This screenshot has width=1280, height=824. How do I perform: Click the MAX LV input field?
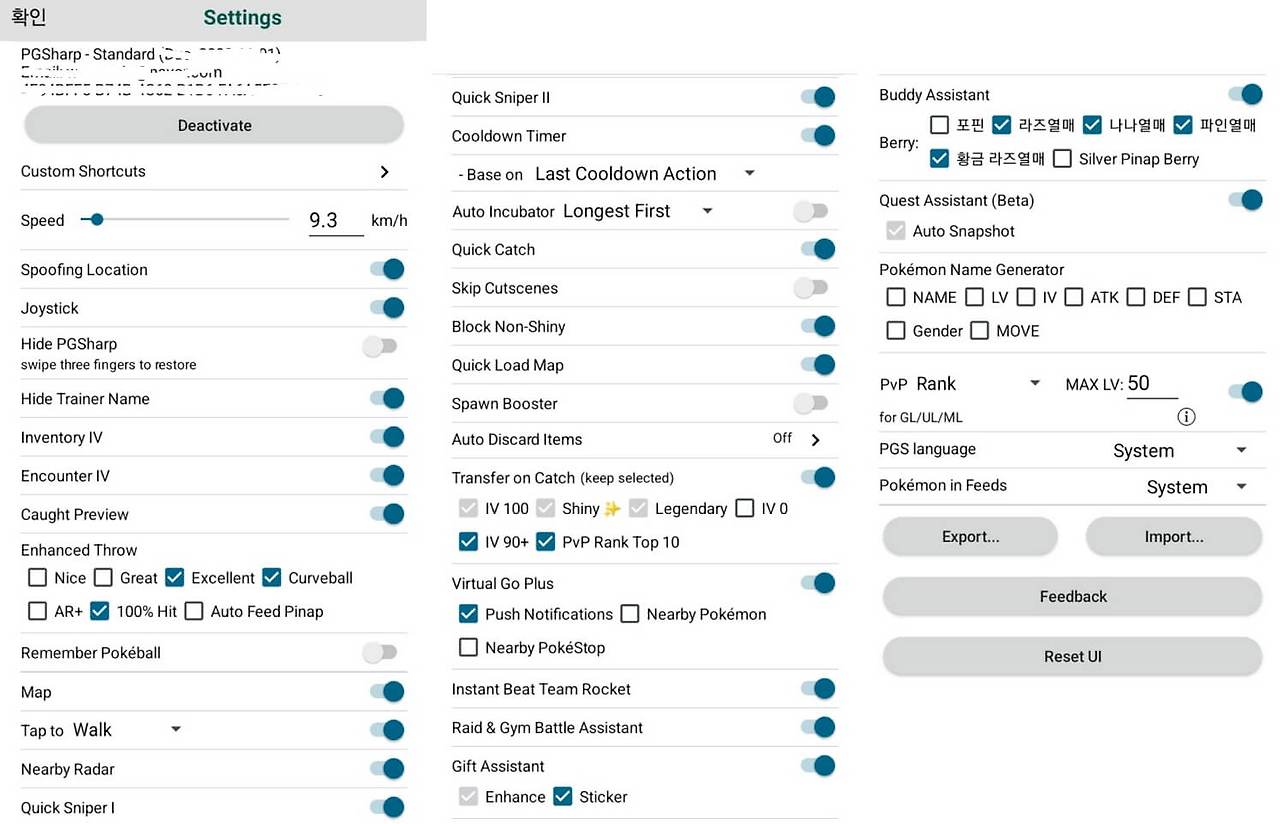pos(1151,384)
